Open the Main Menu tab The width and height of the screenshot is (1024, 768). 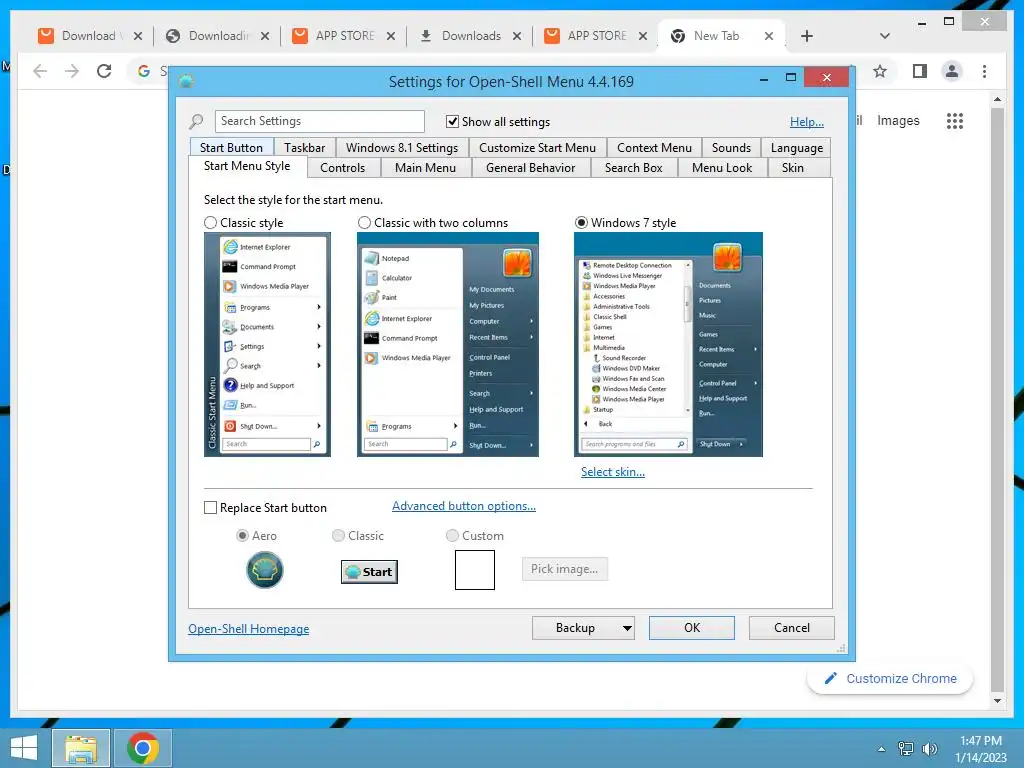point(425,168)
